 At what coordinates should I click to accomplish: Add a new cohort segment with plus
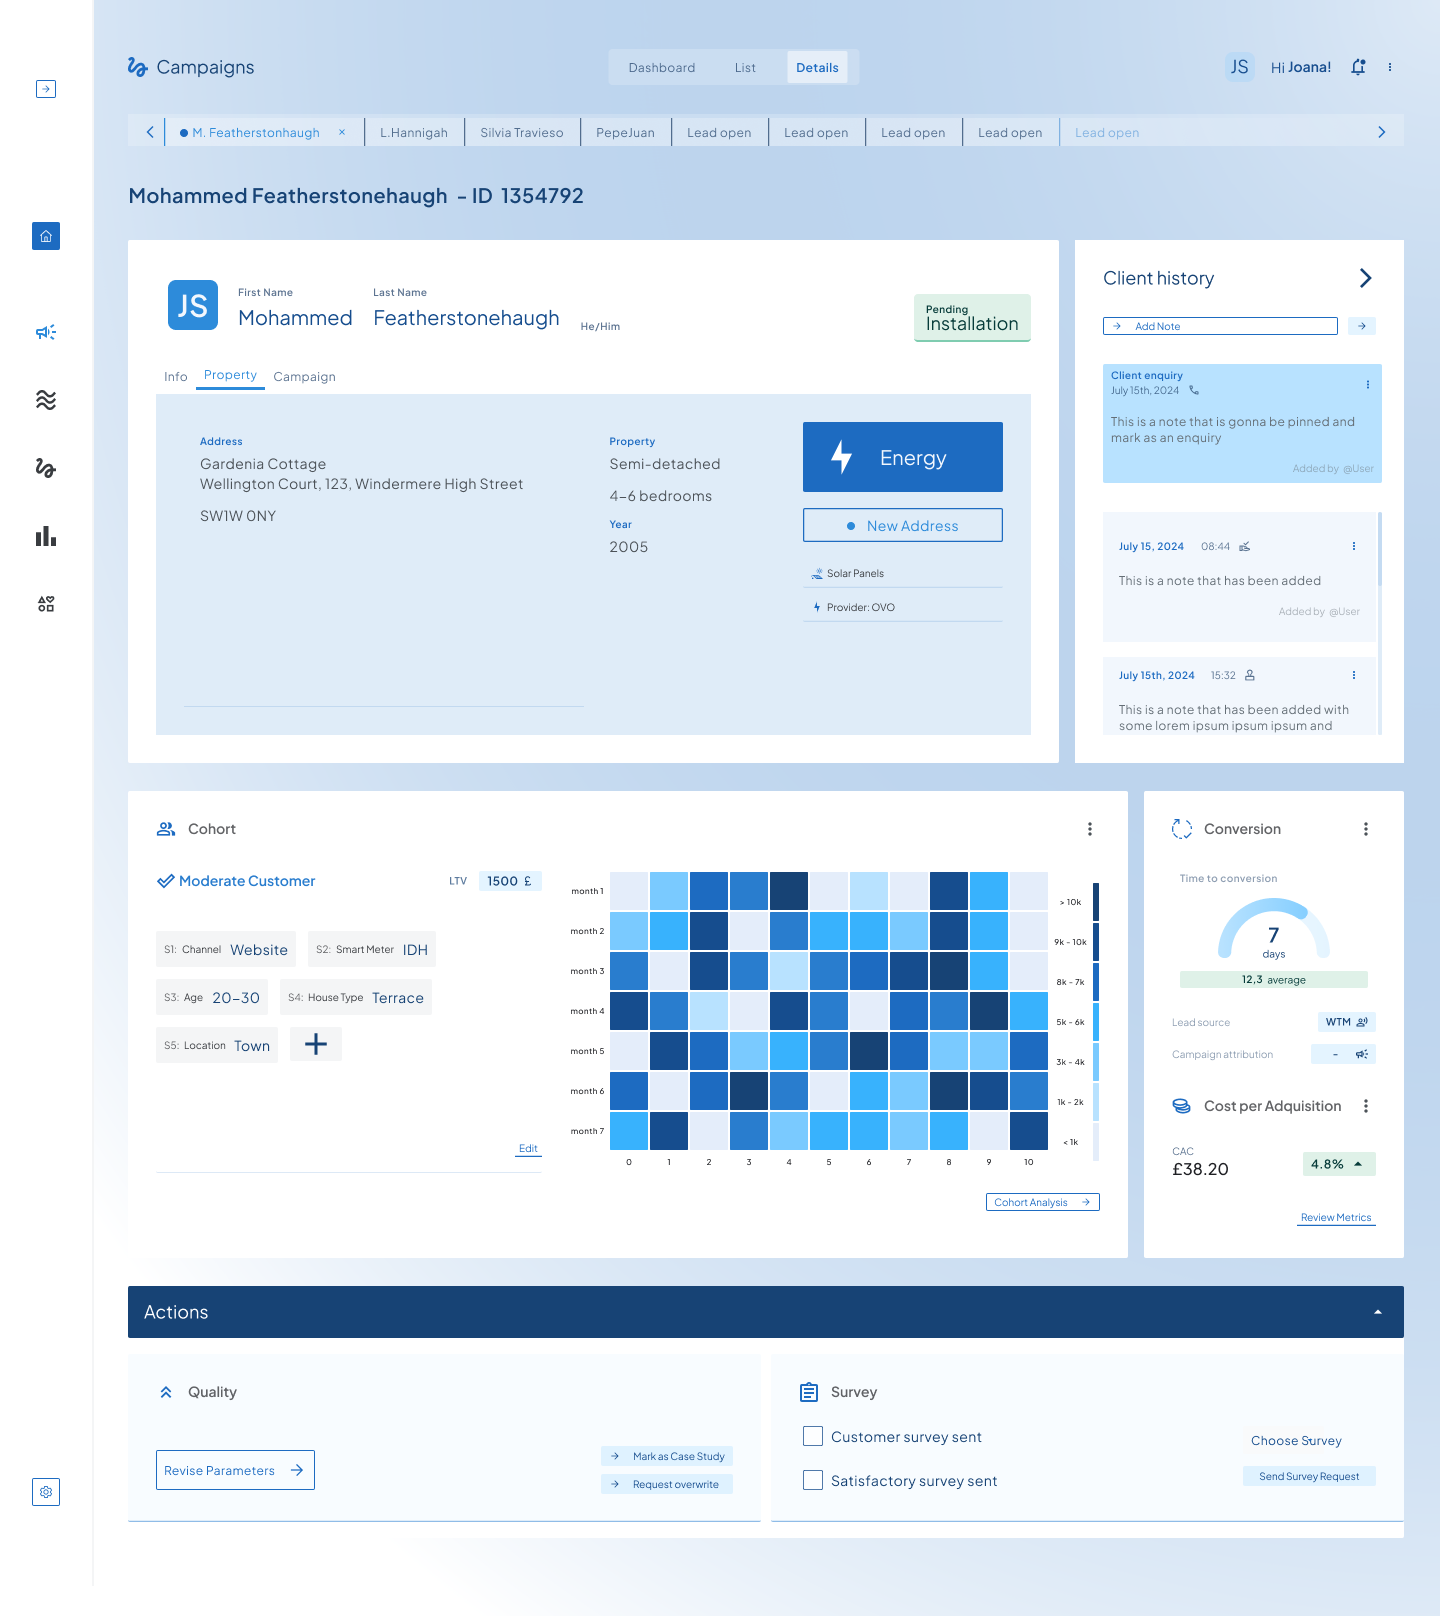(x=316, y=1044)
